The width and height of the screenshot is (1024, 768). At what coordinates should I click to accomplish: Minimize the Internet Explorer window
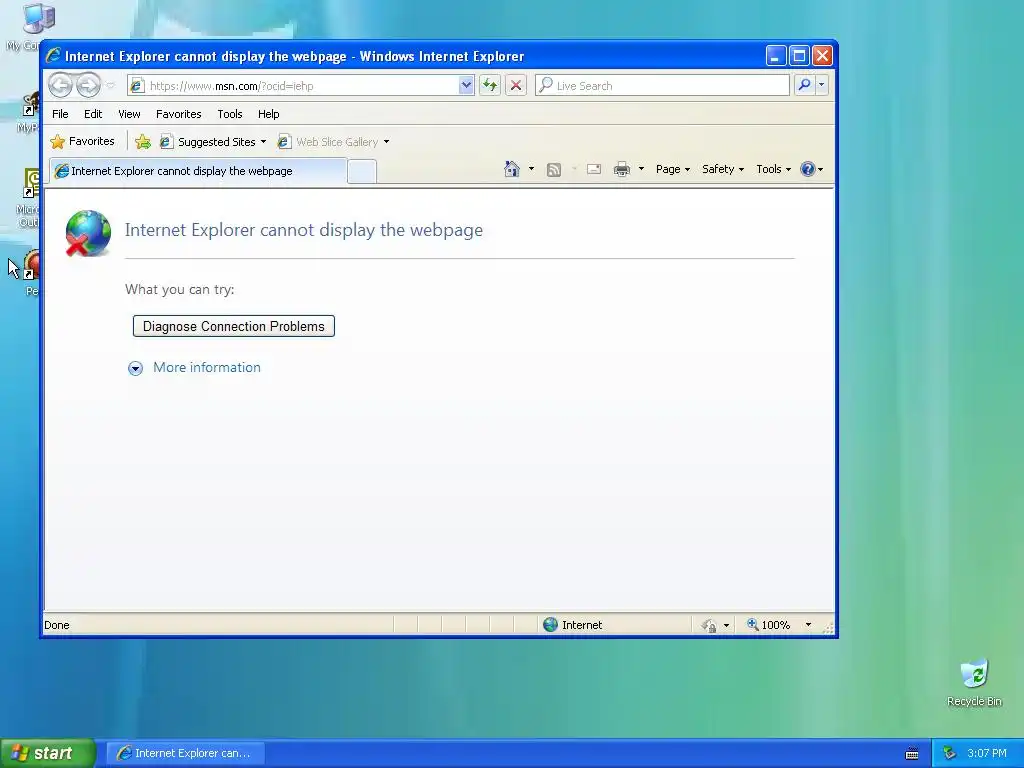pos(775,56)
